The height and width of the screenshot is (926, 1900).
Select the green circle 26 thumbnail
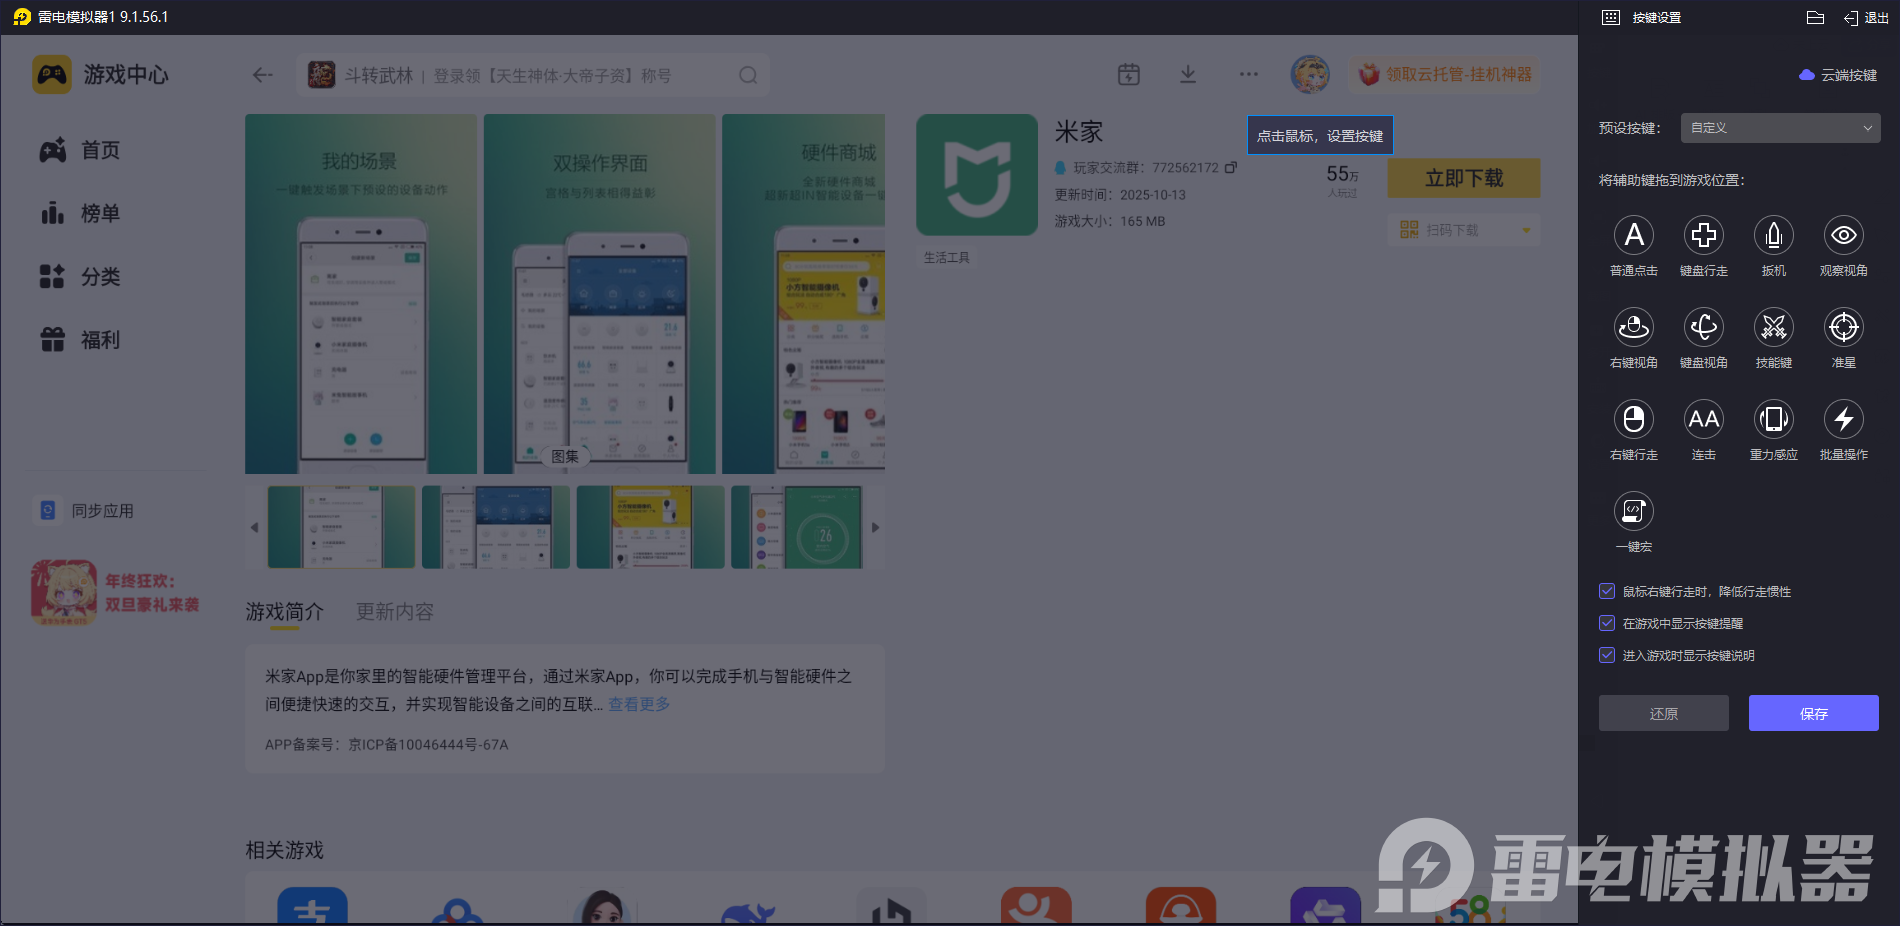pos(796,527)
